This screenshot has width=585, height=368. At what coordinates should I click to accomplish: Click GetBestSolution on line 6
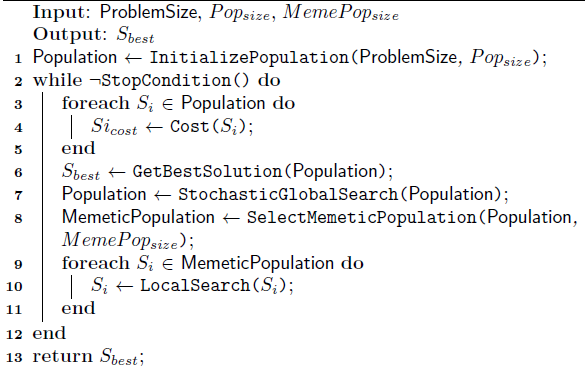[x=207, y=172]
